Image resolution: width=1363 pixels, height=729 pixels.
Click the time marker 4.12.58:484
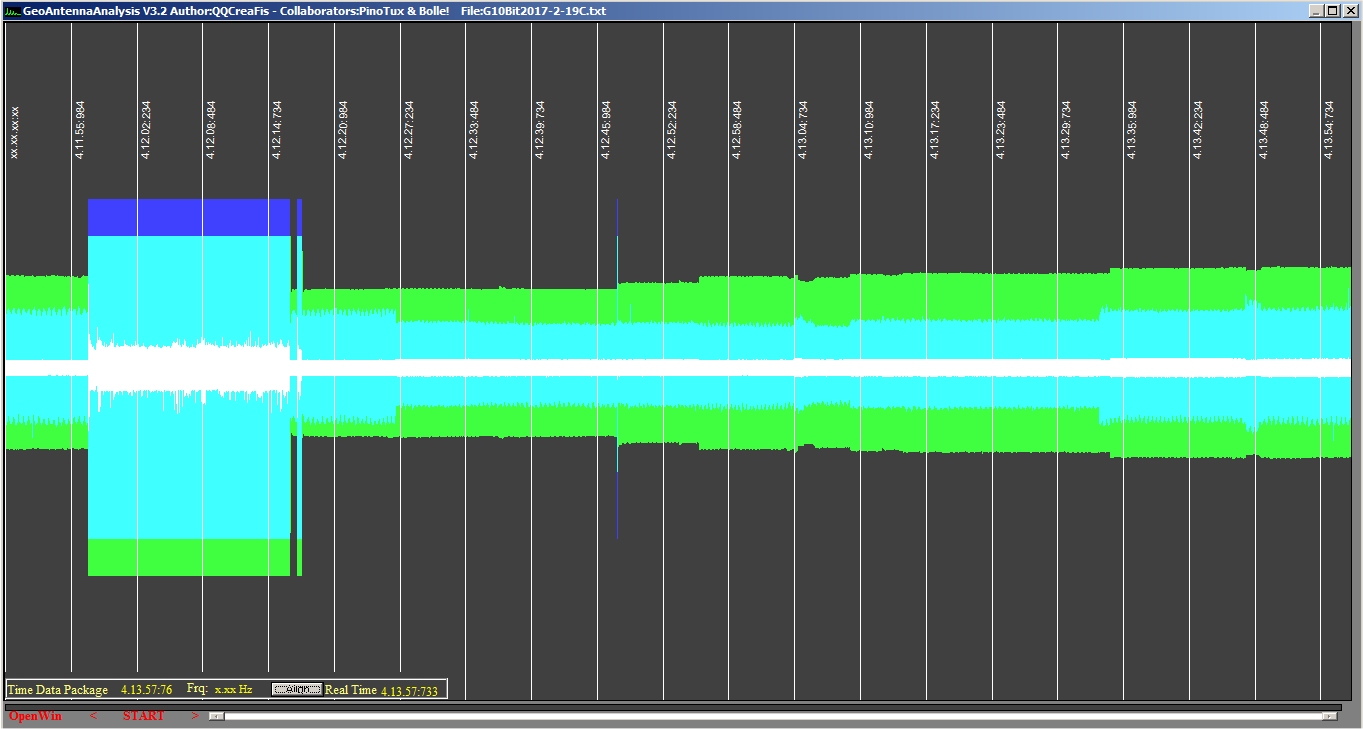point(737,130)
